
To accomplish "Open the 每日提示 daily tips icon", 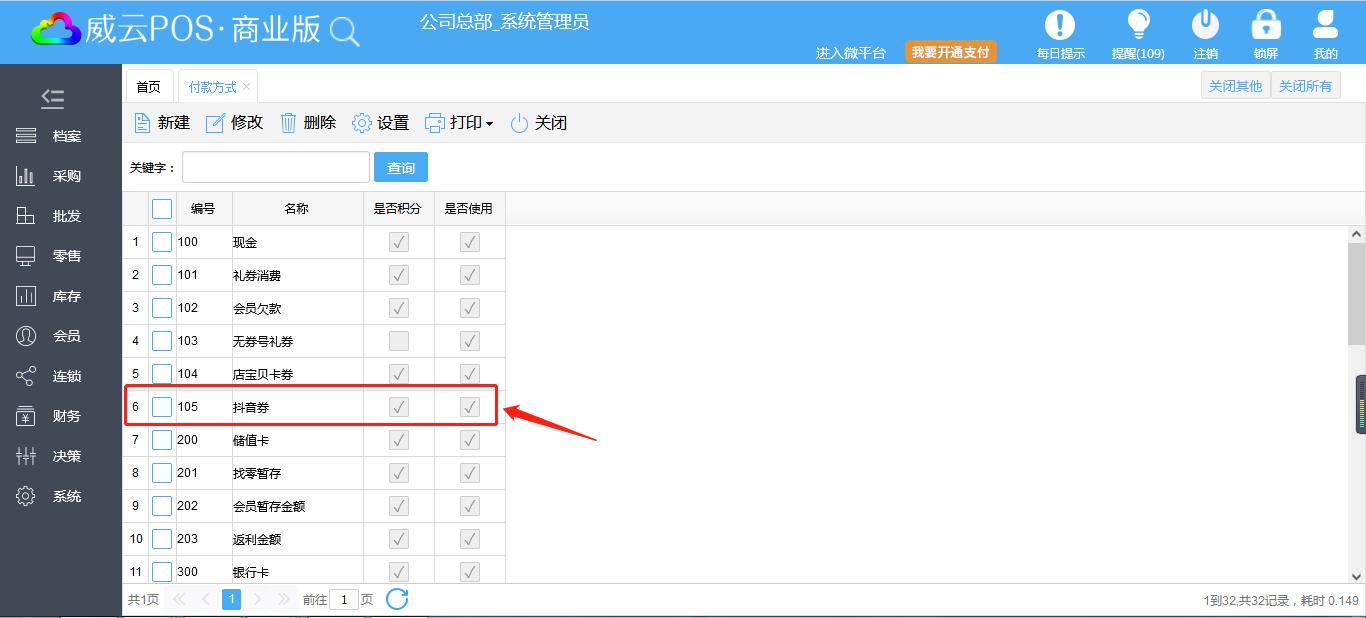I will tap(1060, 25).
